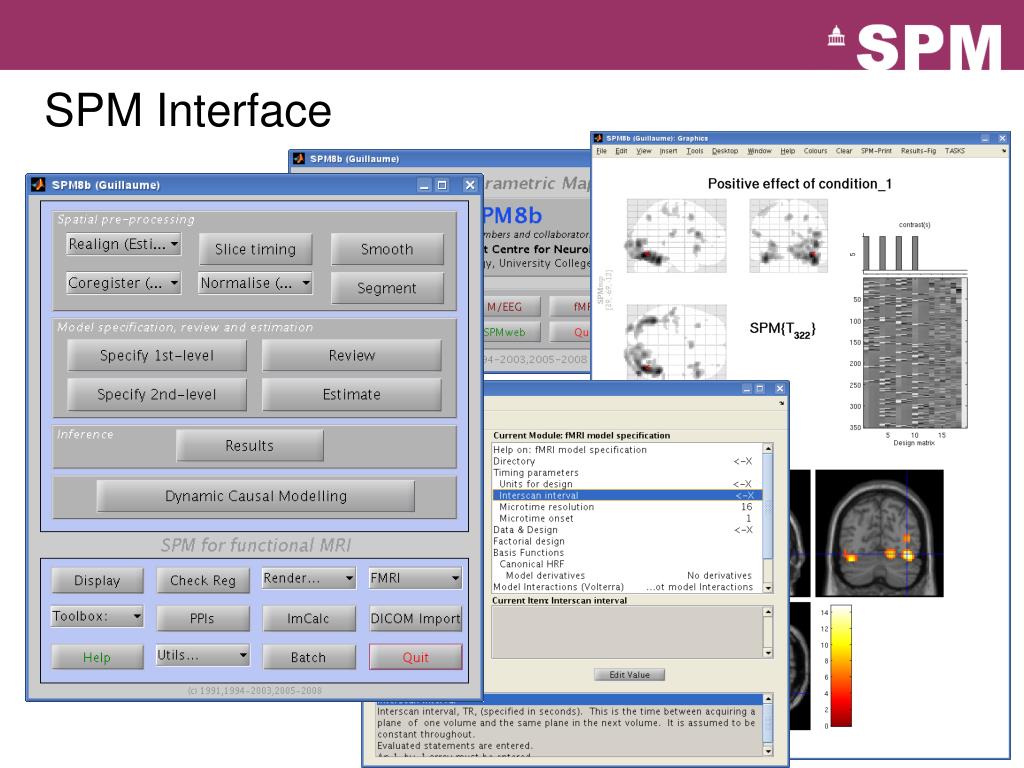
Task: Click the coronal brain slice image
Action: point(879,533)
